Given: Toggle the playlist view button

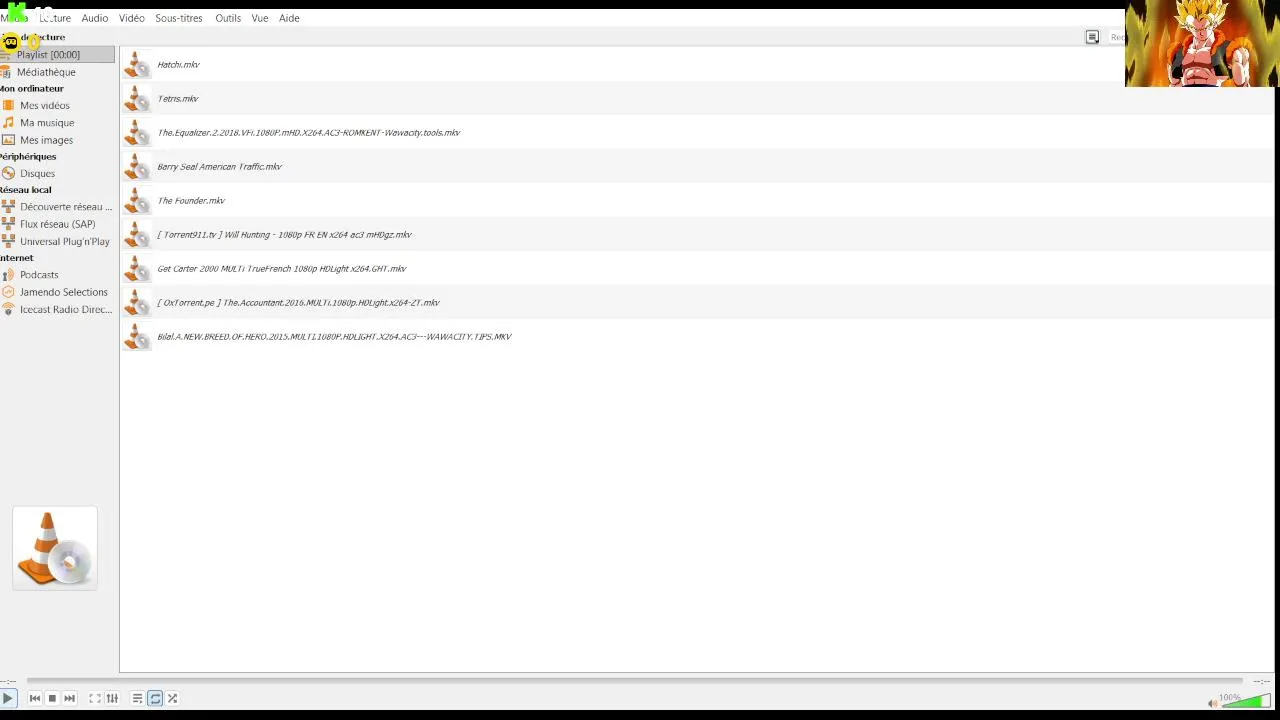Looking at the screenshot, I should [138, 698].
